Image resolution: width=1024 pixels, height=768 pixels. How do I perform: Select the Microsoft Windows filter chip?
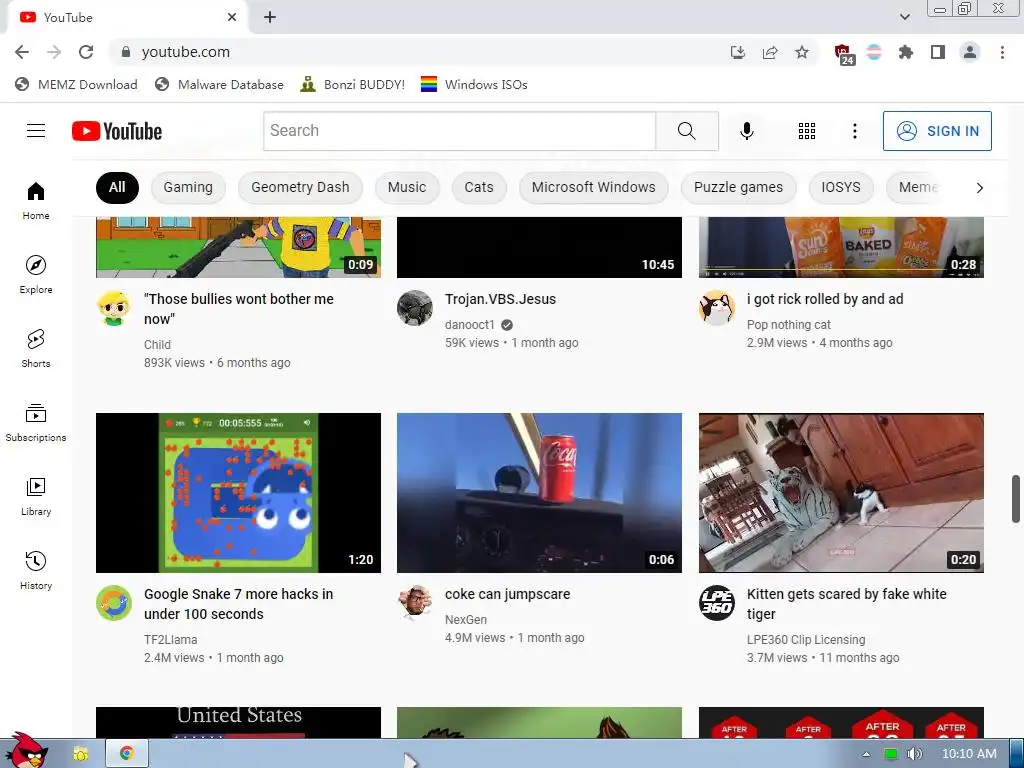594,187
